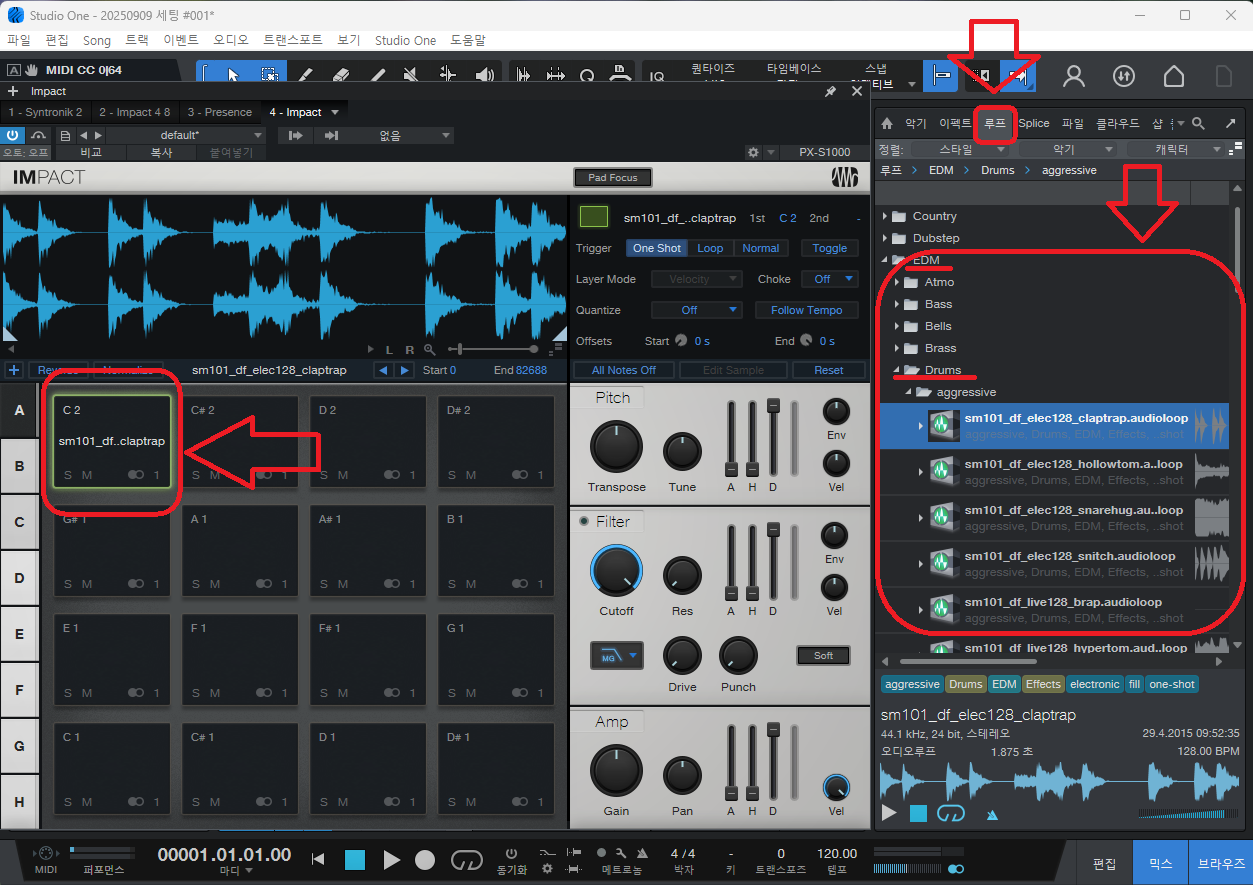Choose the Mute tool icon
The height and width of the screenshot is (885, 1253).
pyautogui.click(x=411, y=75)
